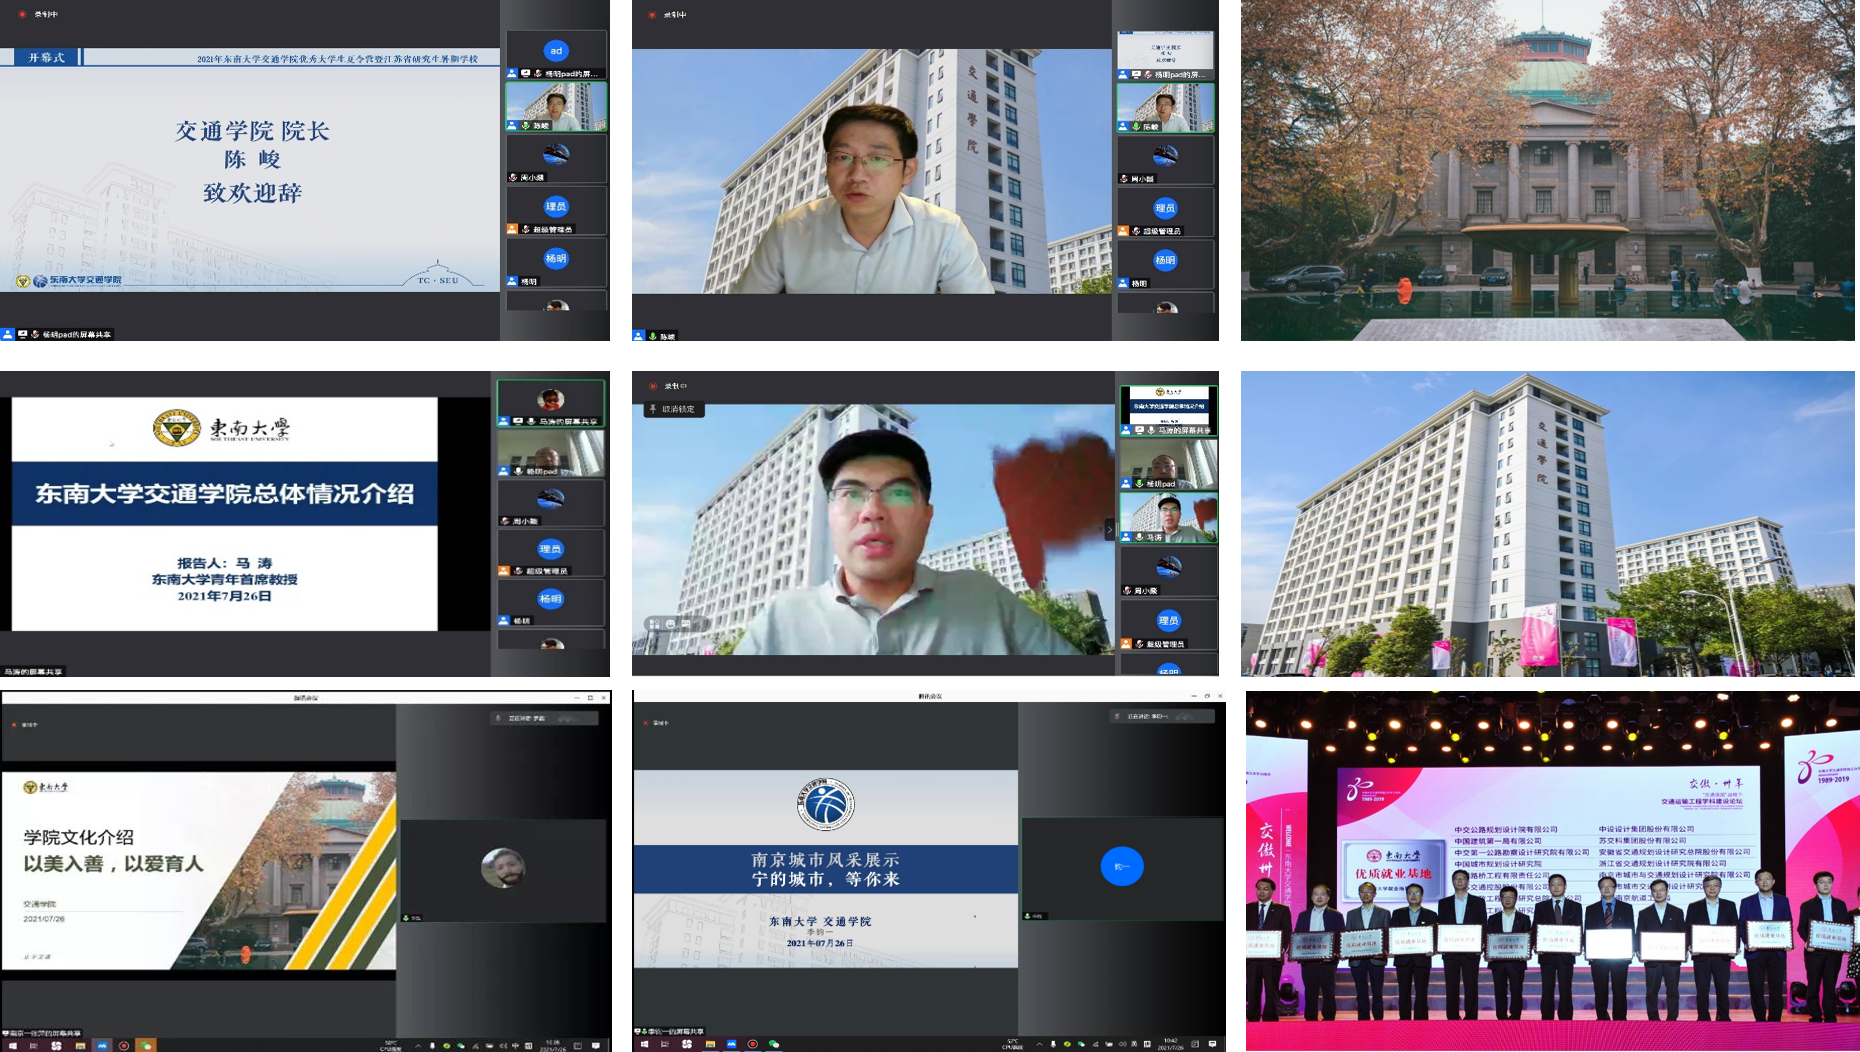This screenshot has height=1052, width=1860.
Task: Click the 开幕式 tab label on the welcome slide
Action: (46, 58)
